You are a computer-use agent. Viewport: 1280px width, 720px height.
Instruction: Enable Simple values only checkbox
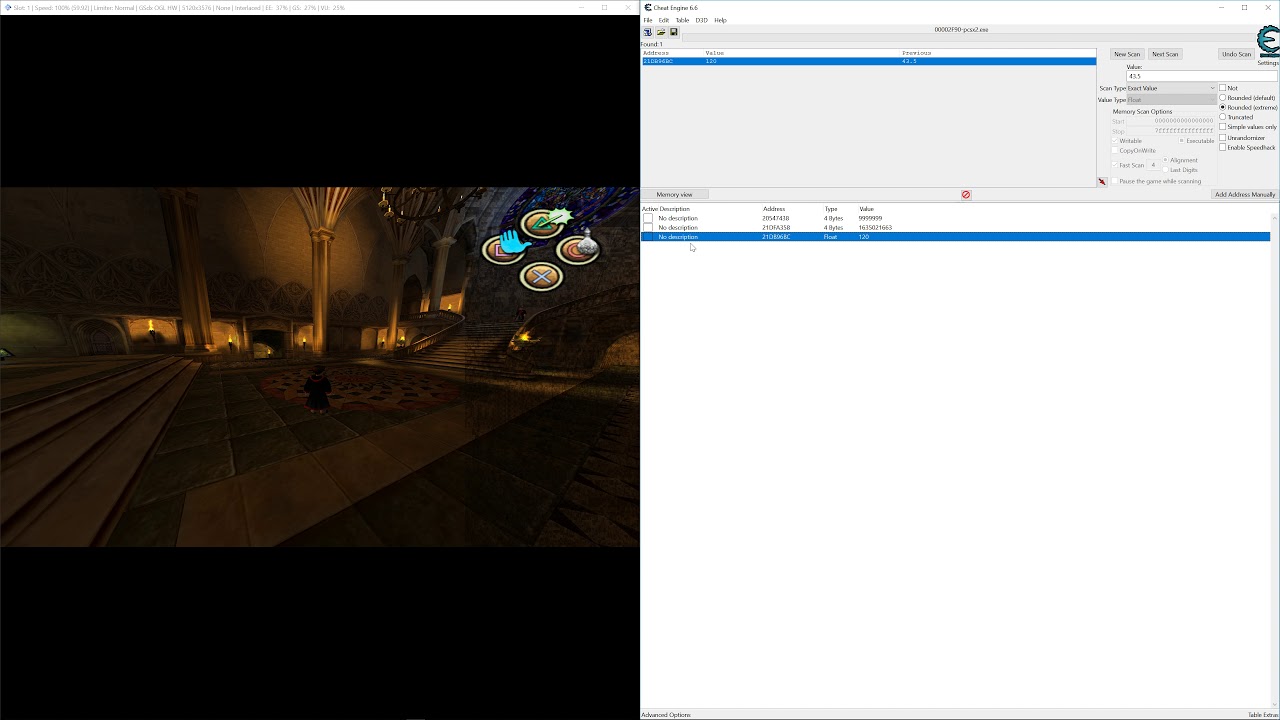(1222, 127)
